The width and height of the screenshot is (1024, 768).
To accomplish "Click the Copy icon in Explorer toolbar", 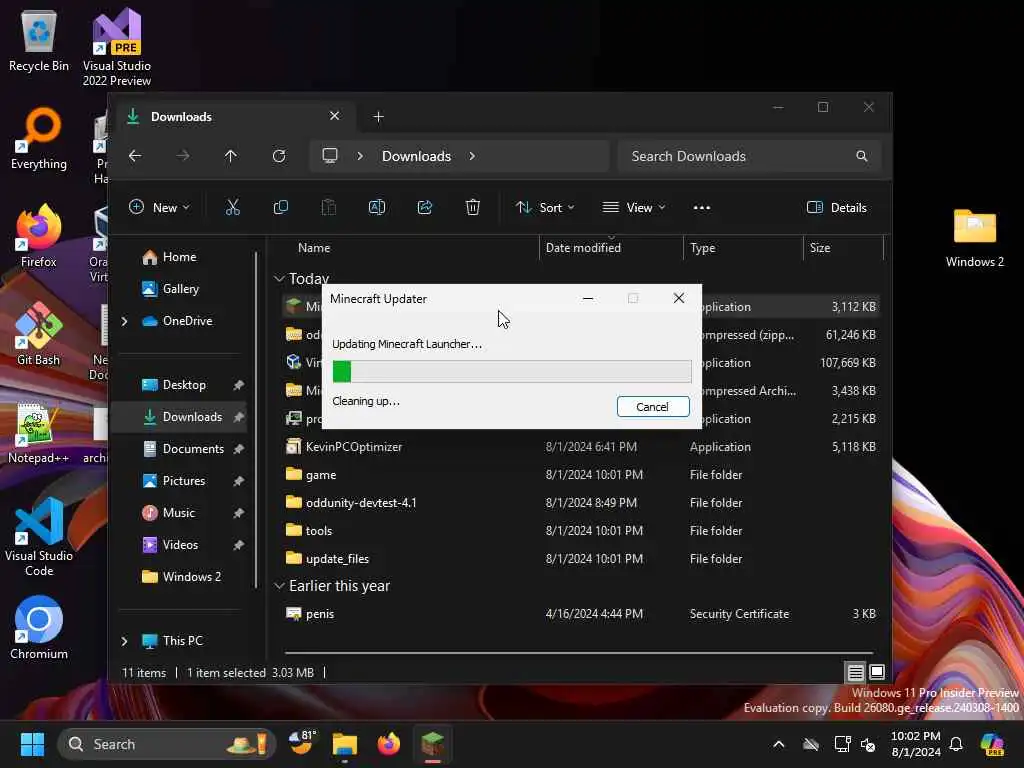I will [x=281, y=208].
